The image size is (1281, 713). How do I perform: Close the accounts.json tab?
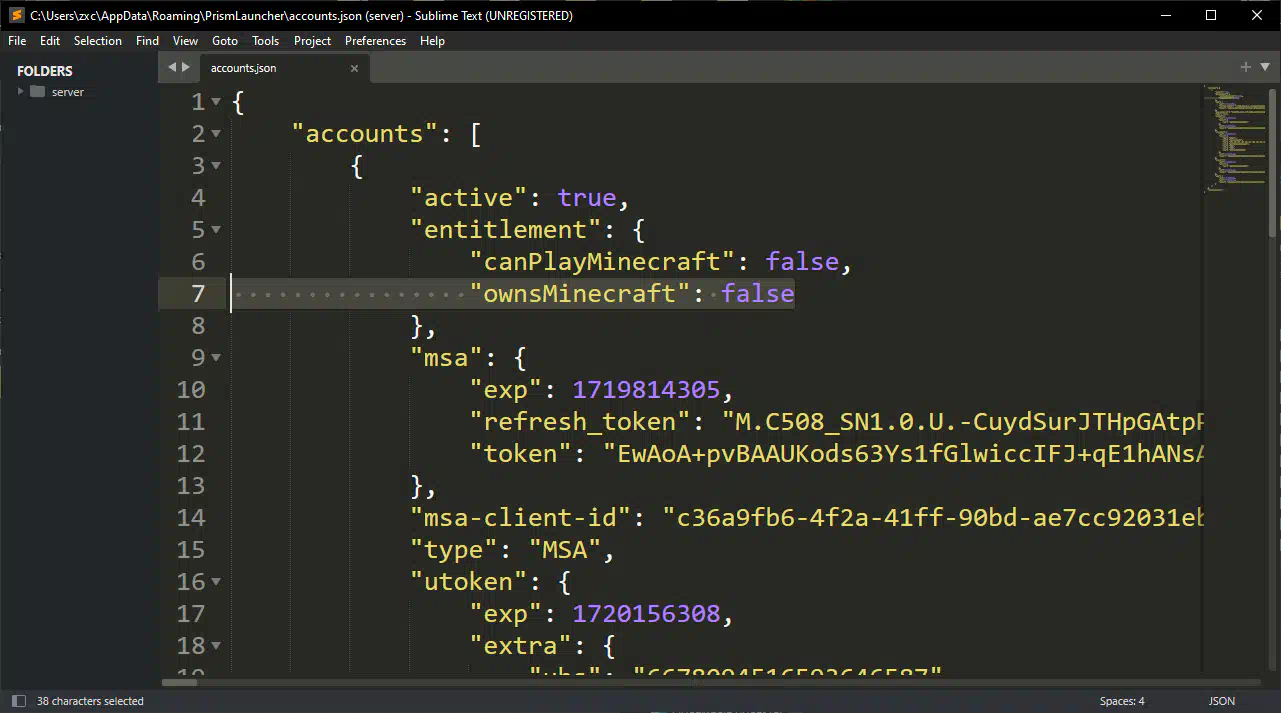(354, 68)
